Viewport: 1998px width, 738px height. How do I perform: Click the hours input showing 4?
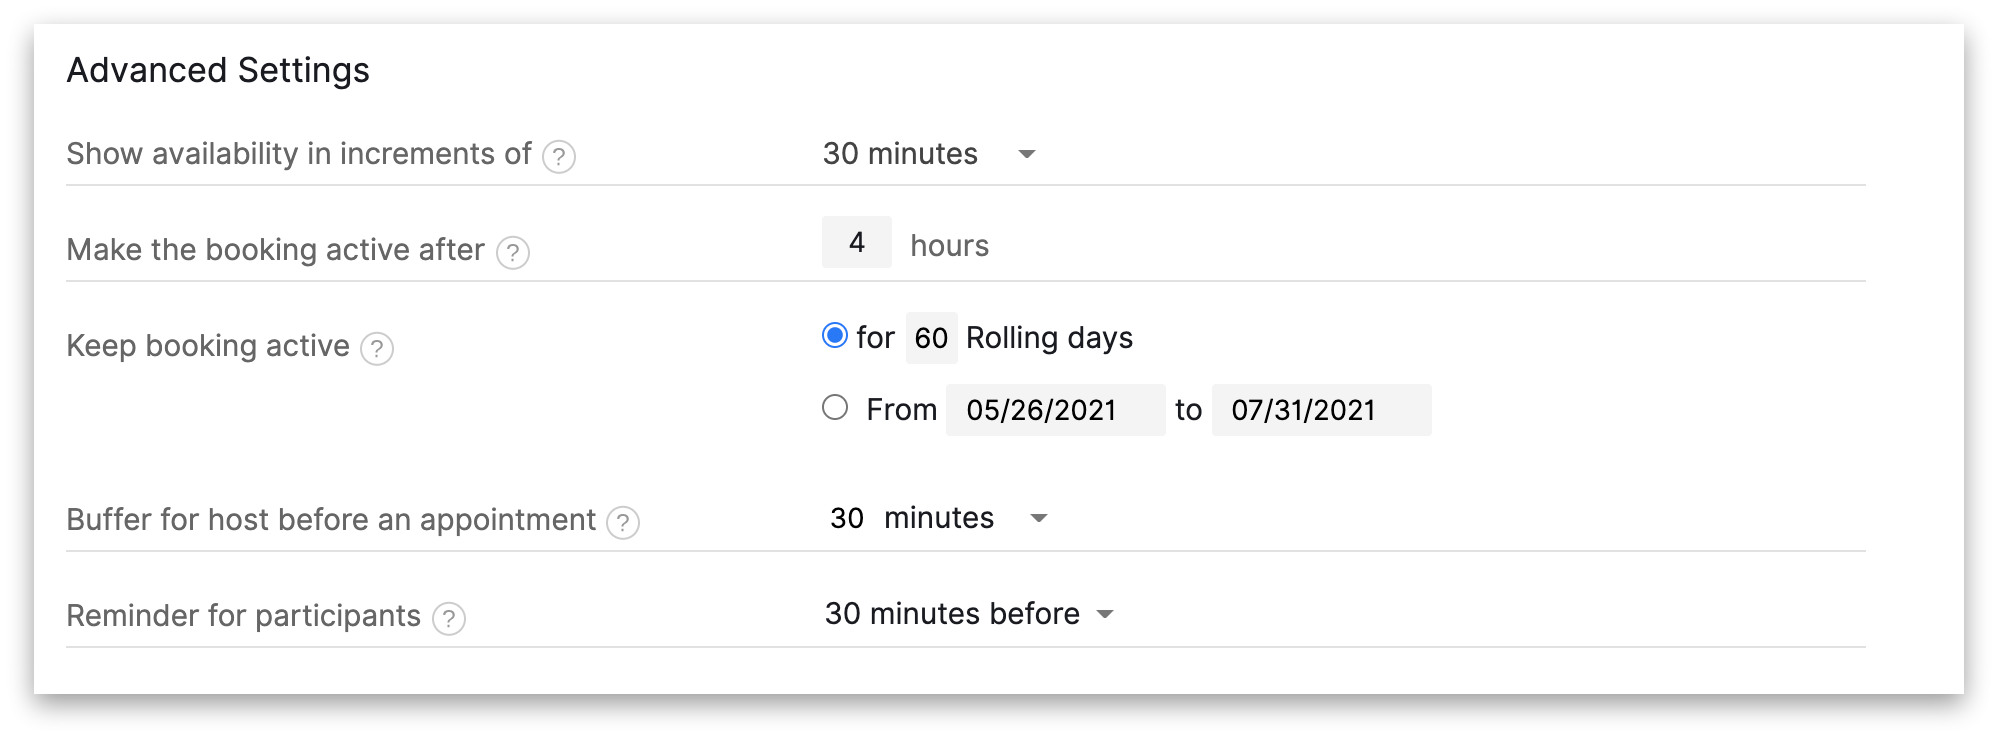point(857,242)
